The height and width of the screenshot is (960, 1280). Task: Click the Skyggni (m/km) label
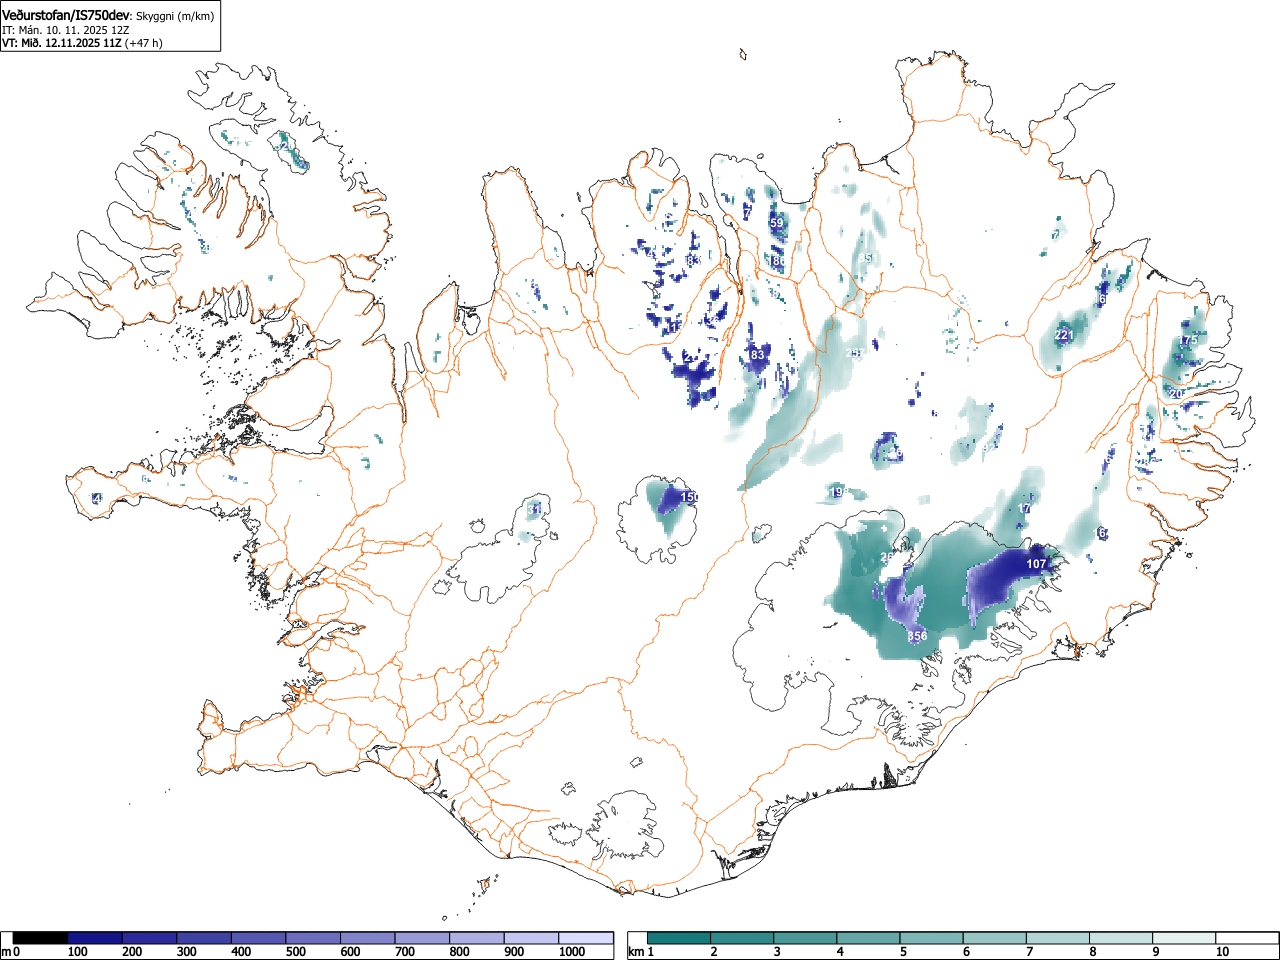tap(175, 16)
